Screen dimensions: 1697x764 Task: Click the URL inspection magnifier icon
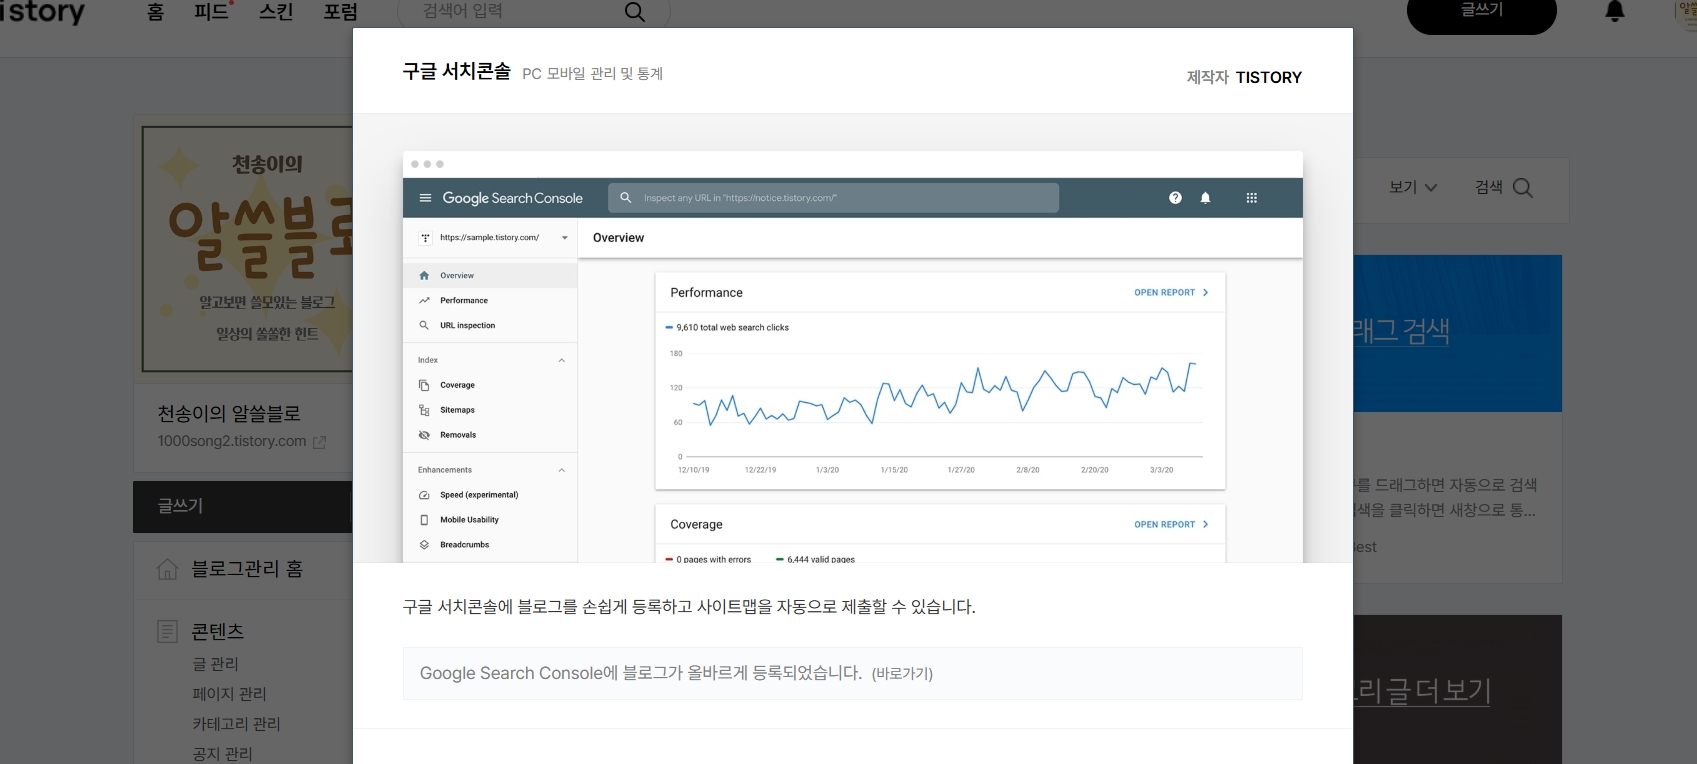tap(424, 325)
